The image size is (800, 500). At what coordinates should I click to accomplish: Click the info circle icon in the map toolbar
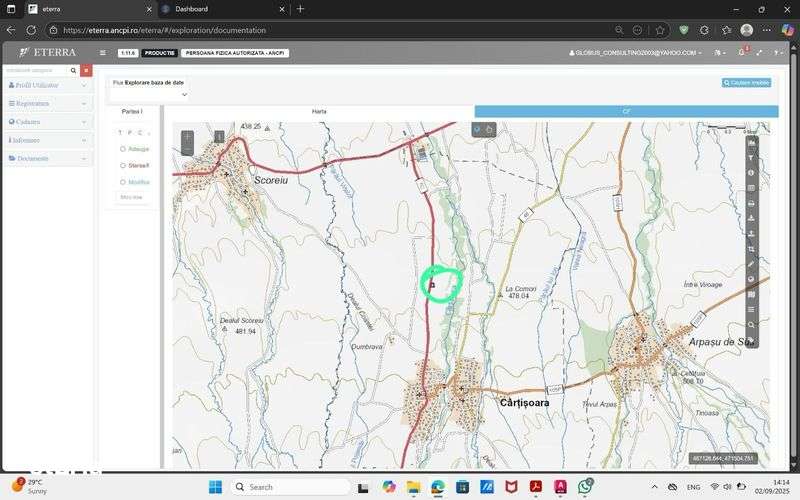(x=751, y=173)
